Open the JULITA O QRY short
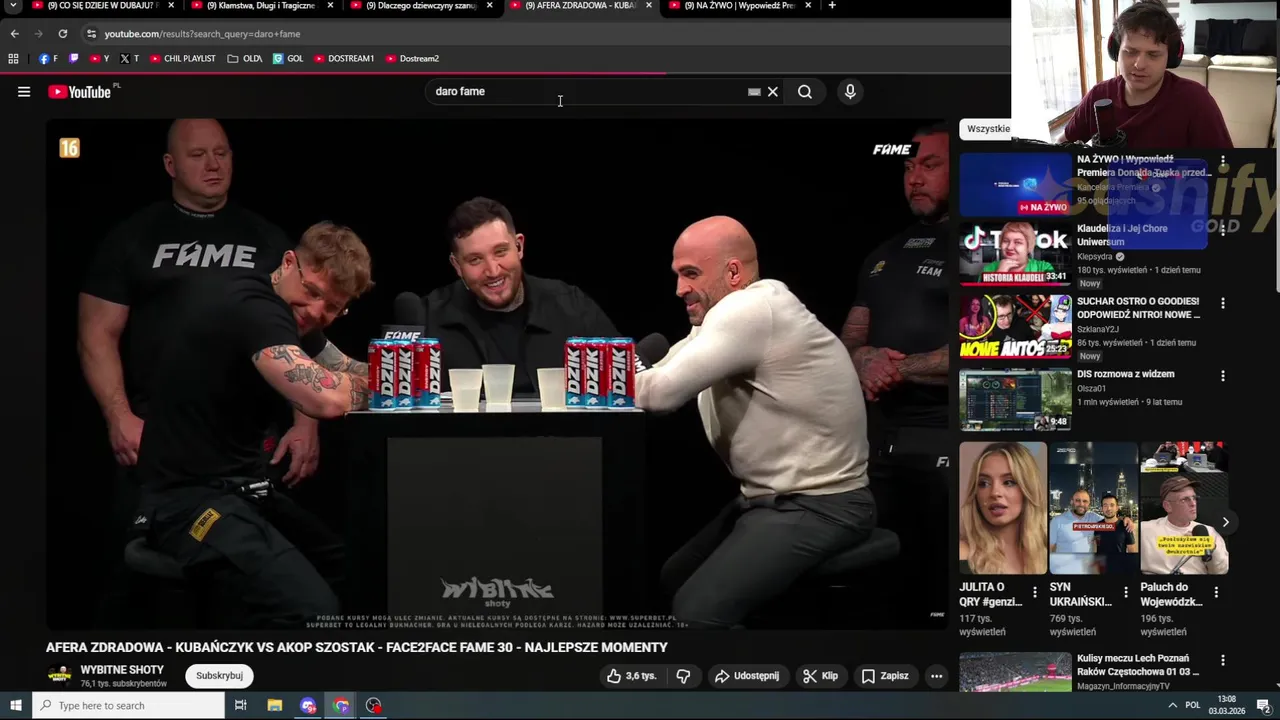The height and width of the screenshot is (720, 1280). pos(1003,508)
